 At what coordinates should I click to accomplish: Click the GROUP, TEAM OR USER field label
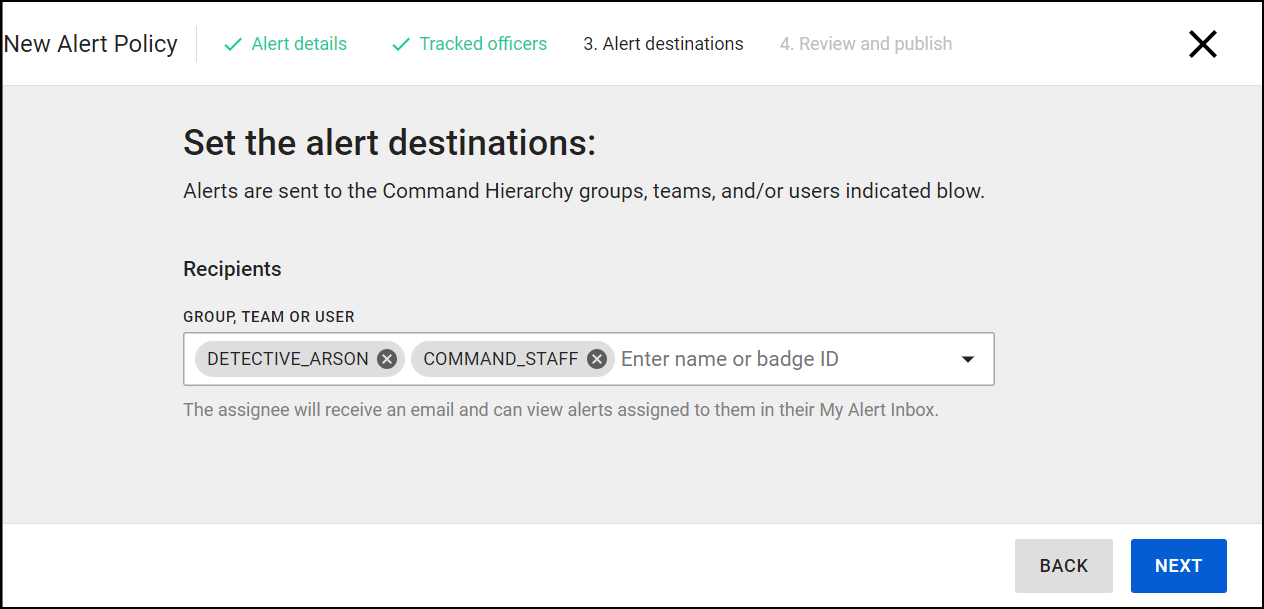click(x=269, y=317)
